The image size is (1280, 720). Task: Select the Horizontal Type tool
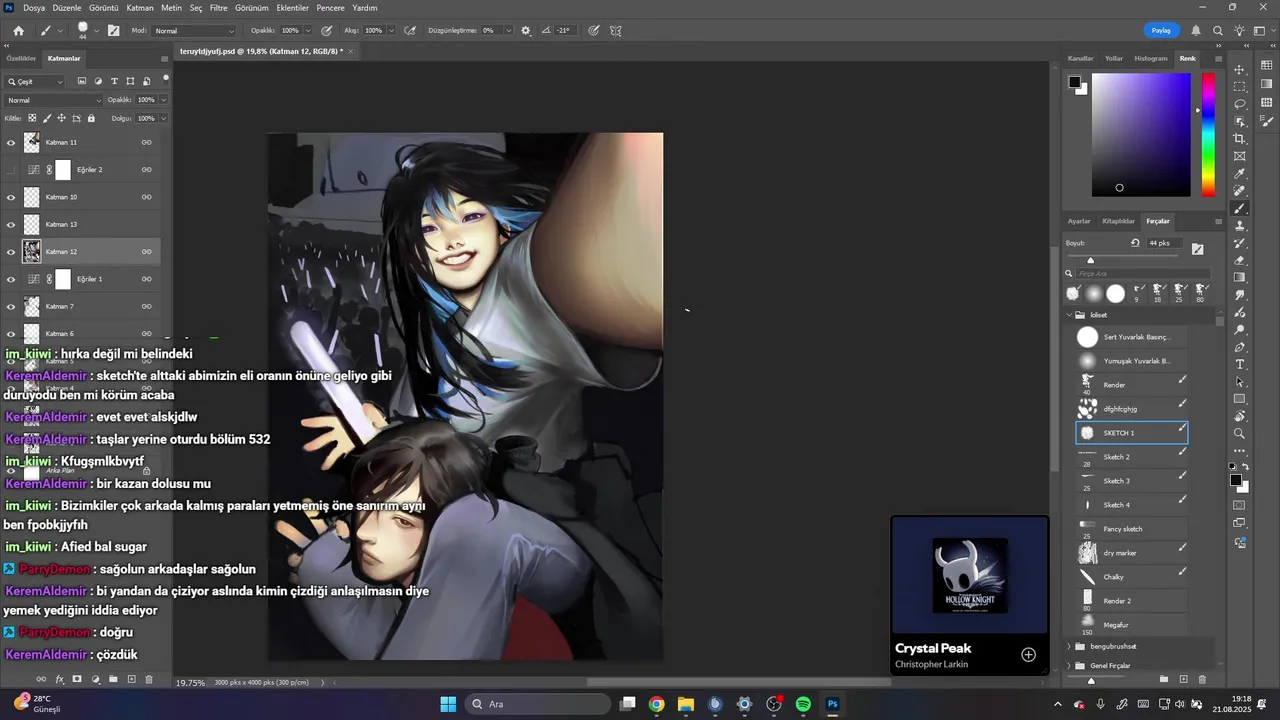(1240, 364)
